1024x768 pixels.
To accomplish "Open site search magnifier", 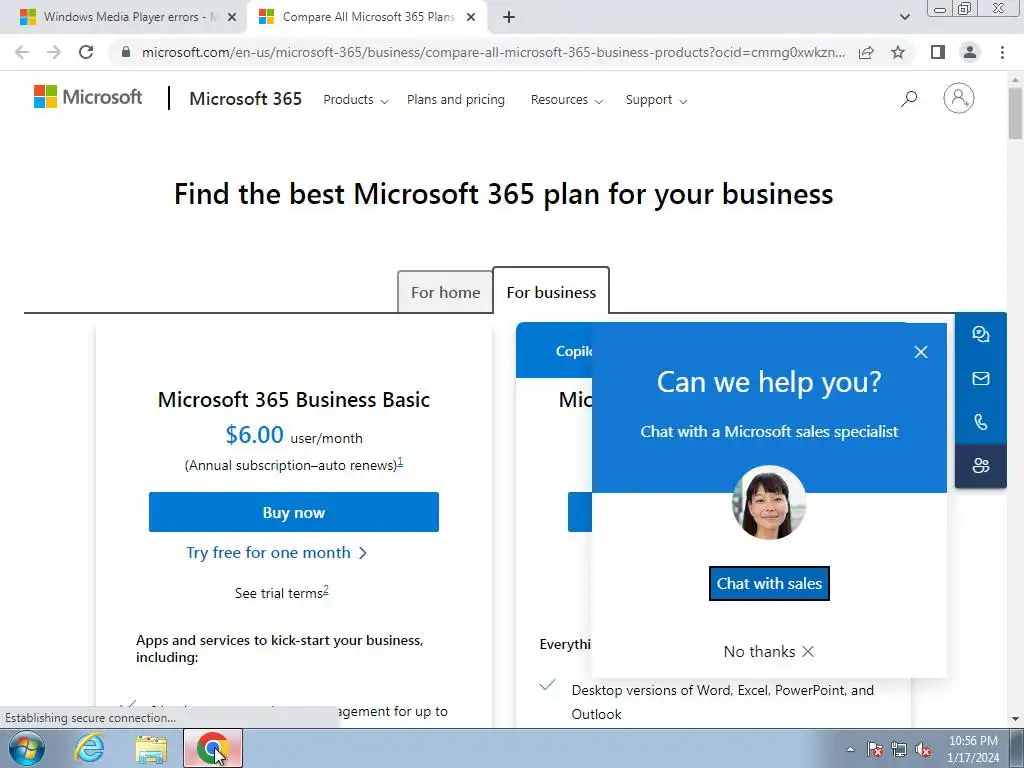I will tap(909, 99).
